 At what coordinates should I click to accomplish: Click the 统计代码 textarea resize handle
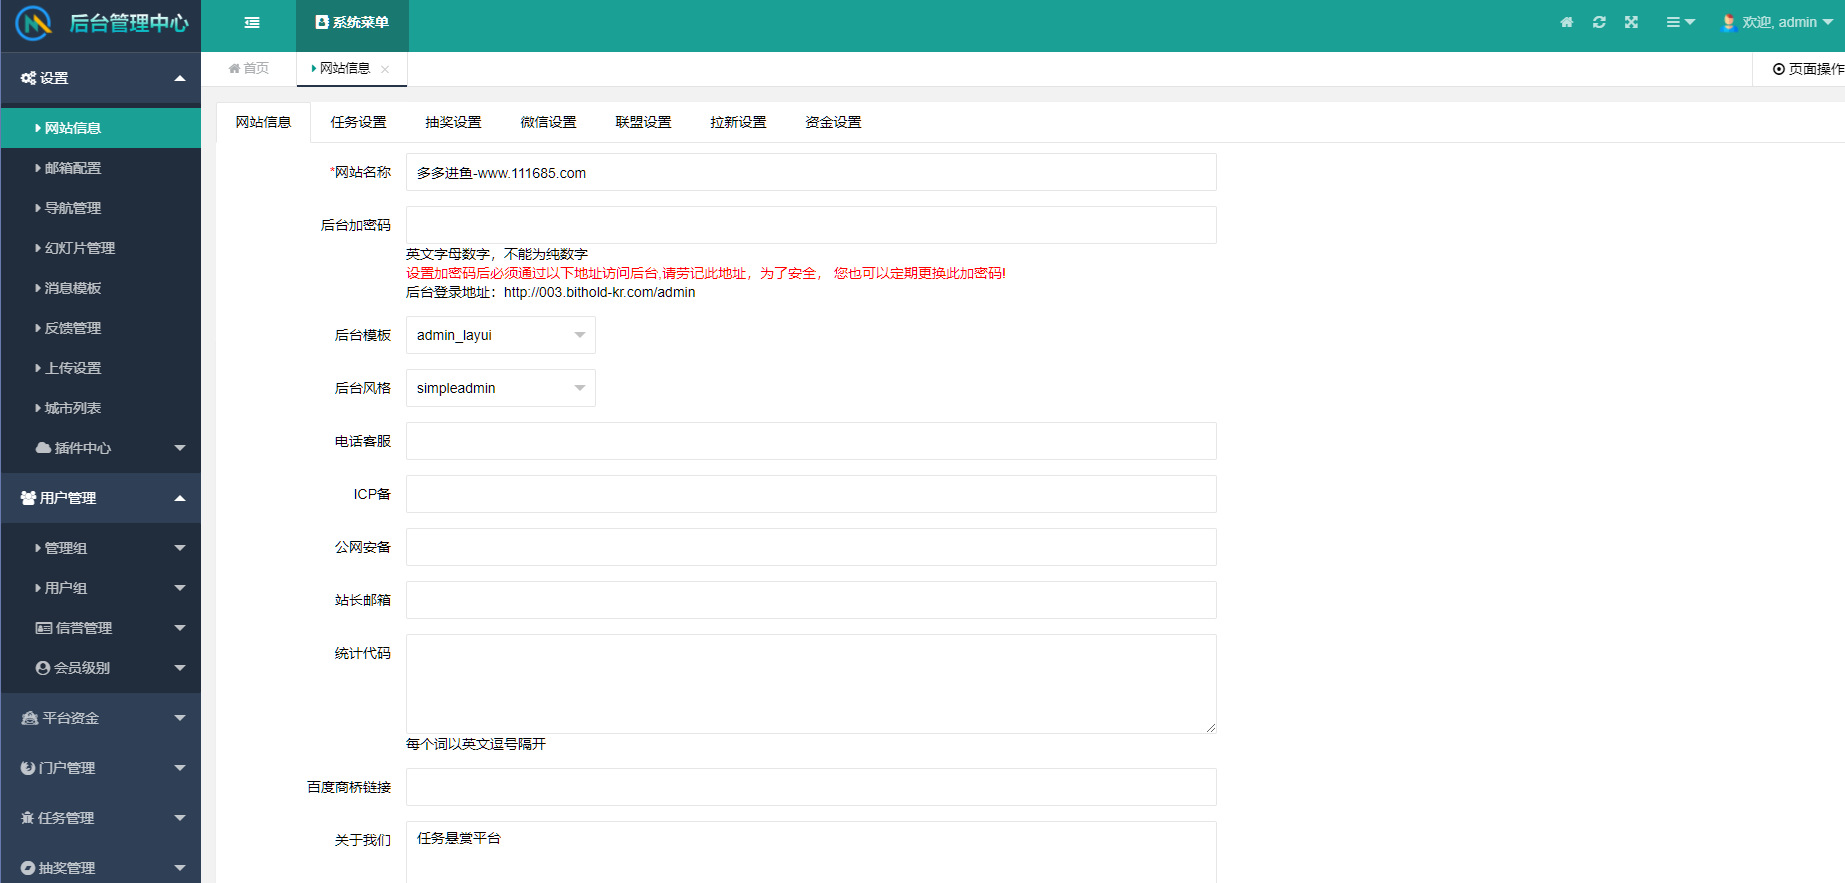click(x=1210, y=727)
